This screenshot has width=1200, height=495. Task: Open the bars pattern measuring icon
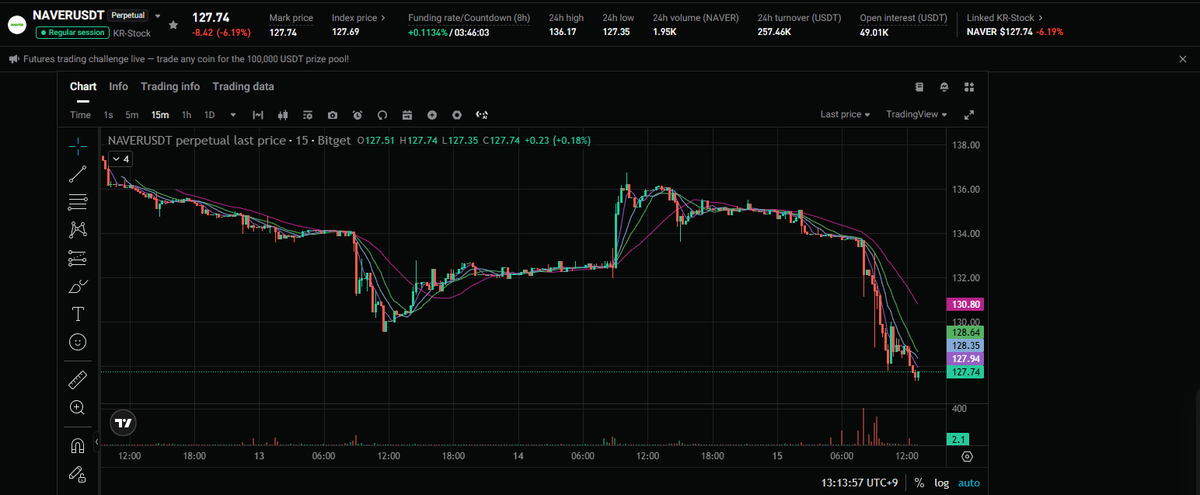coord(257,114)
